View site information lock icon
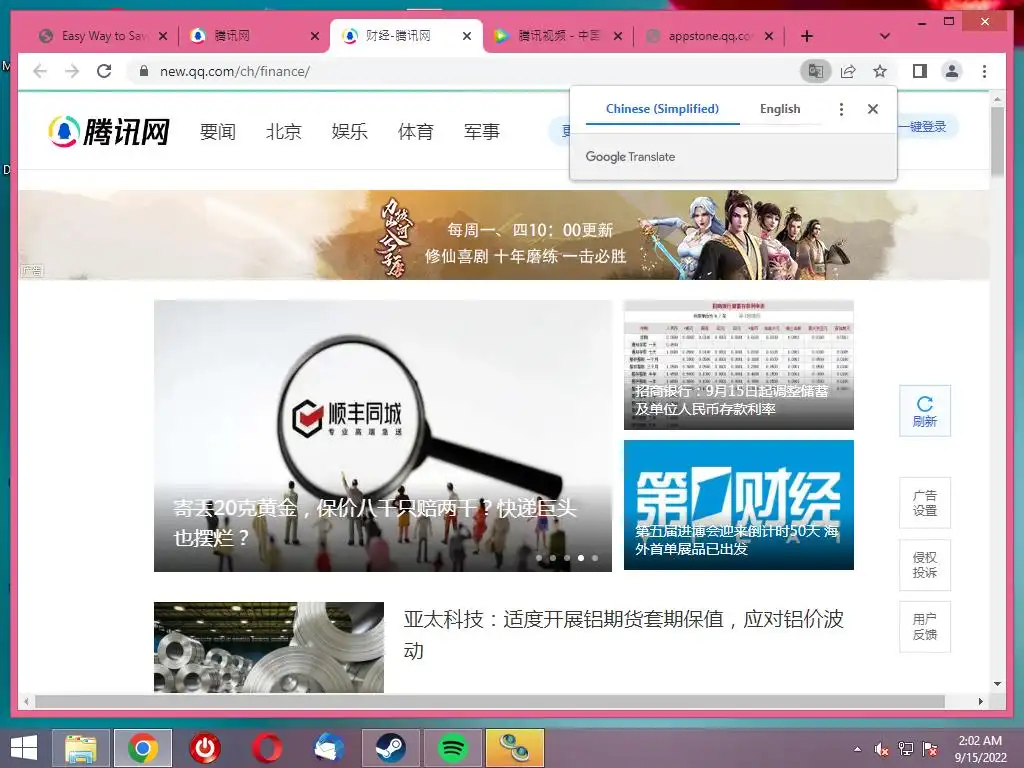The height and width of the screenshot is (768, 1024). pyautogui.click(x=144, y=71)
